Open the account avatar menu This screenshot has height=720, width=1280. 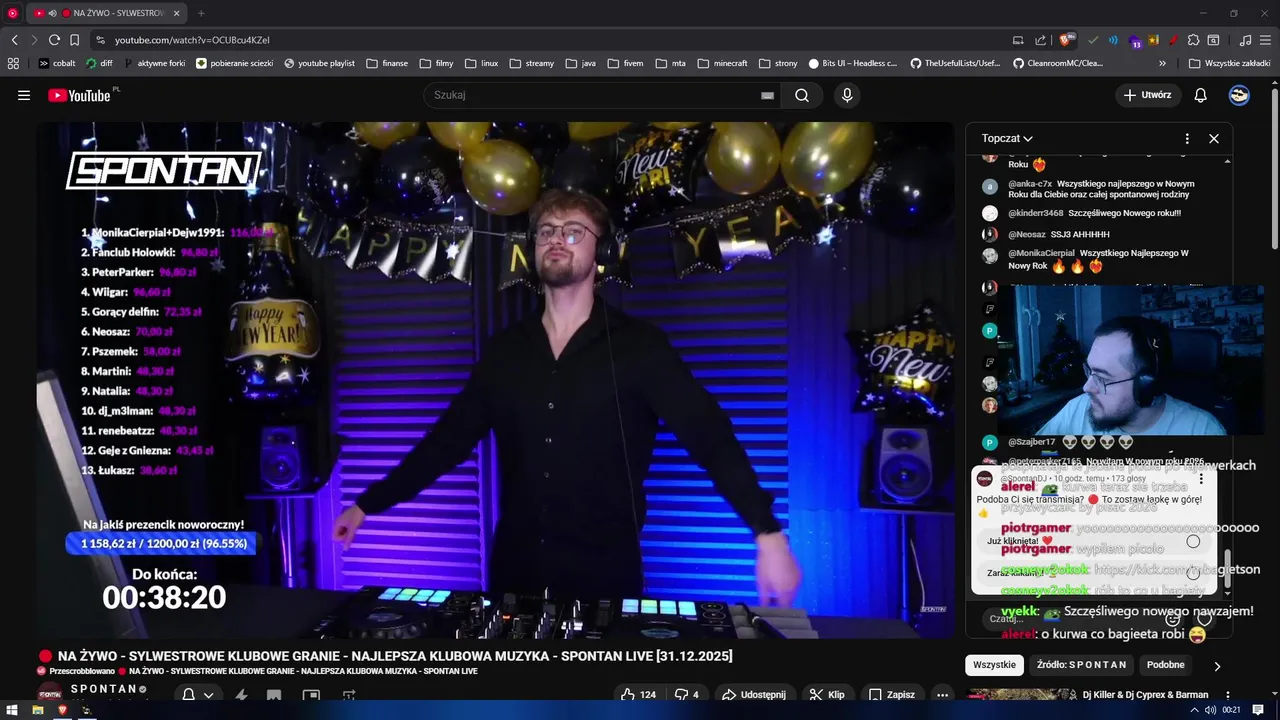click(x=1239, y=95)
